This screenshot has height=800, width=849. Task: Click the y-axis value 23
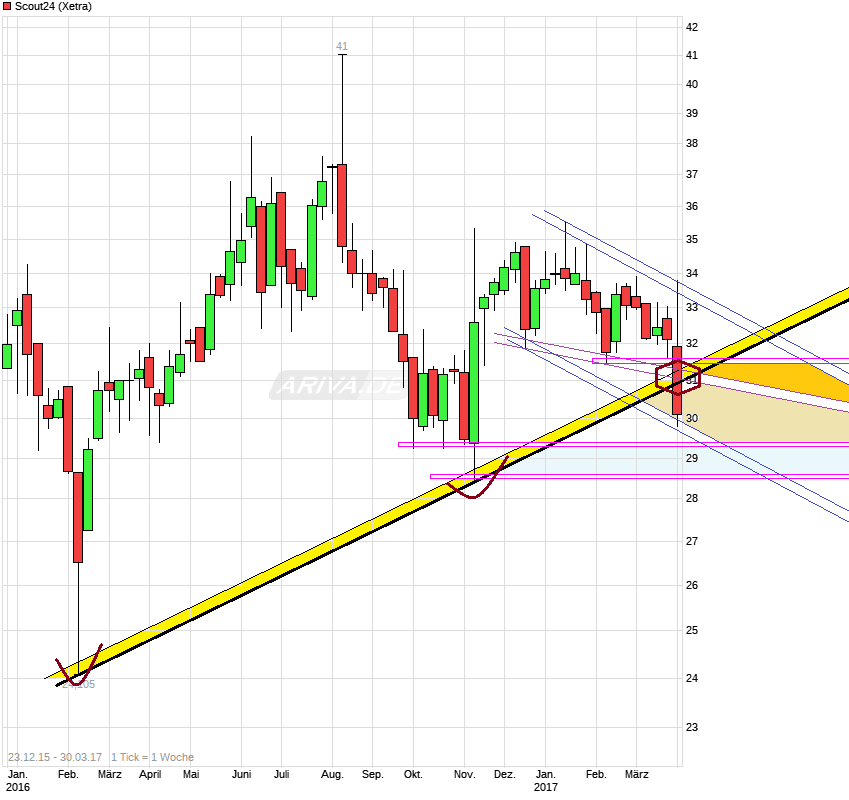pos(692,727)
